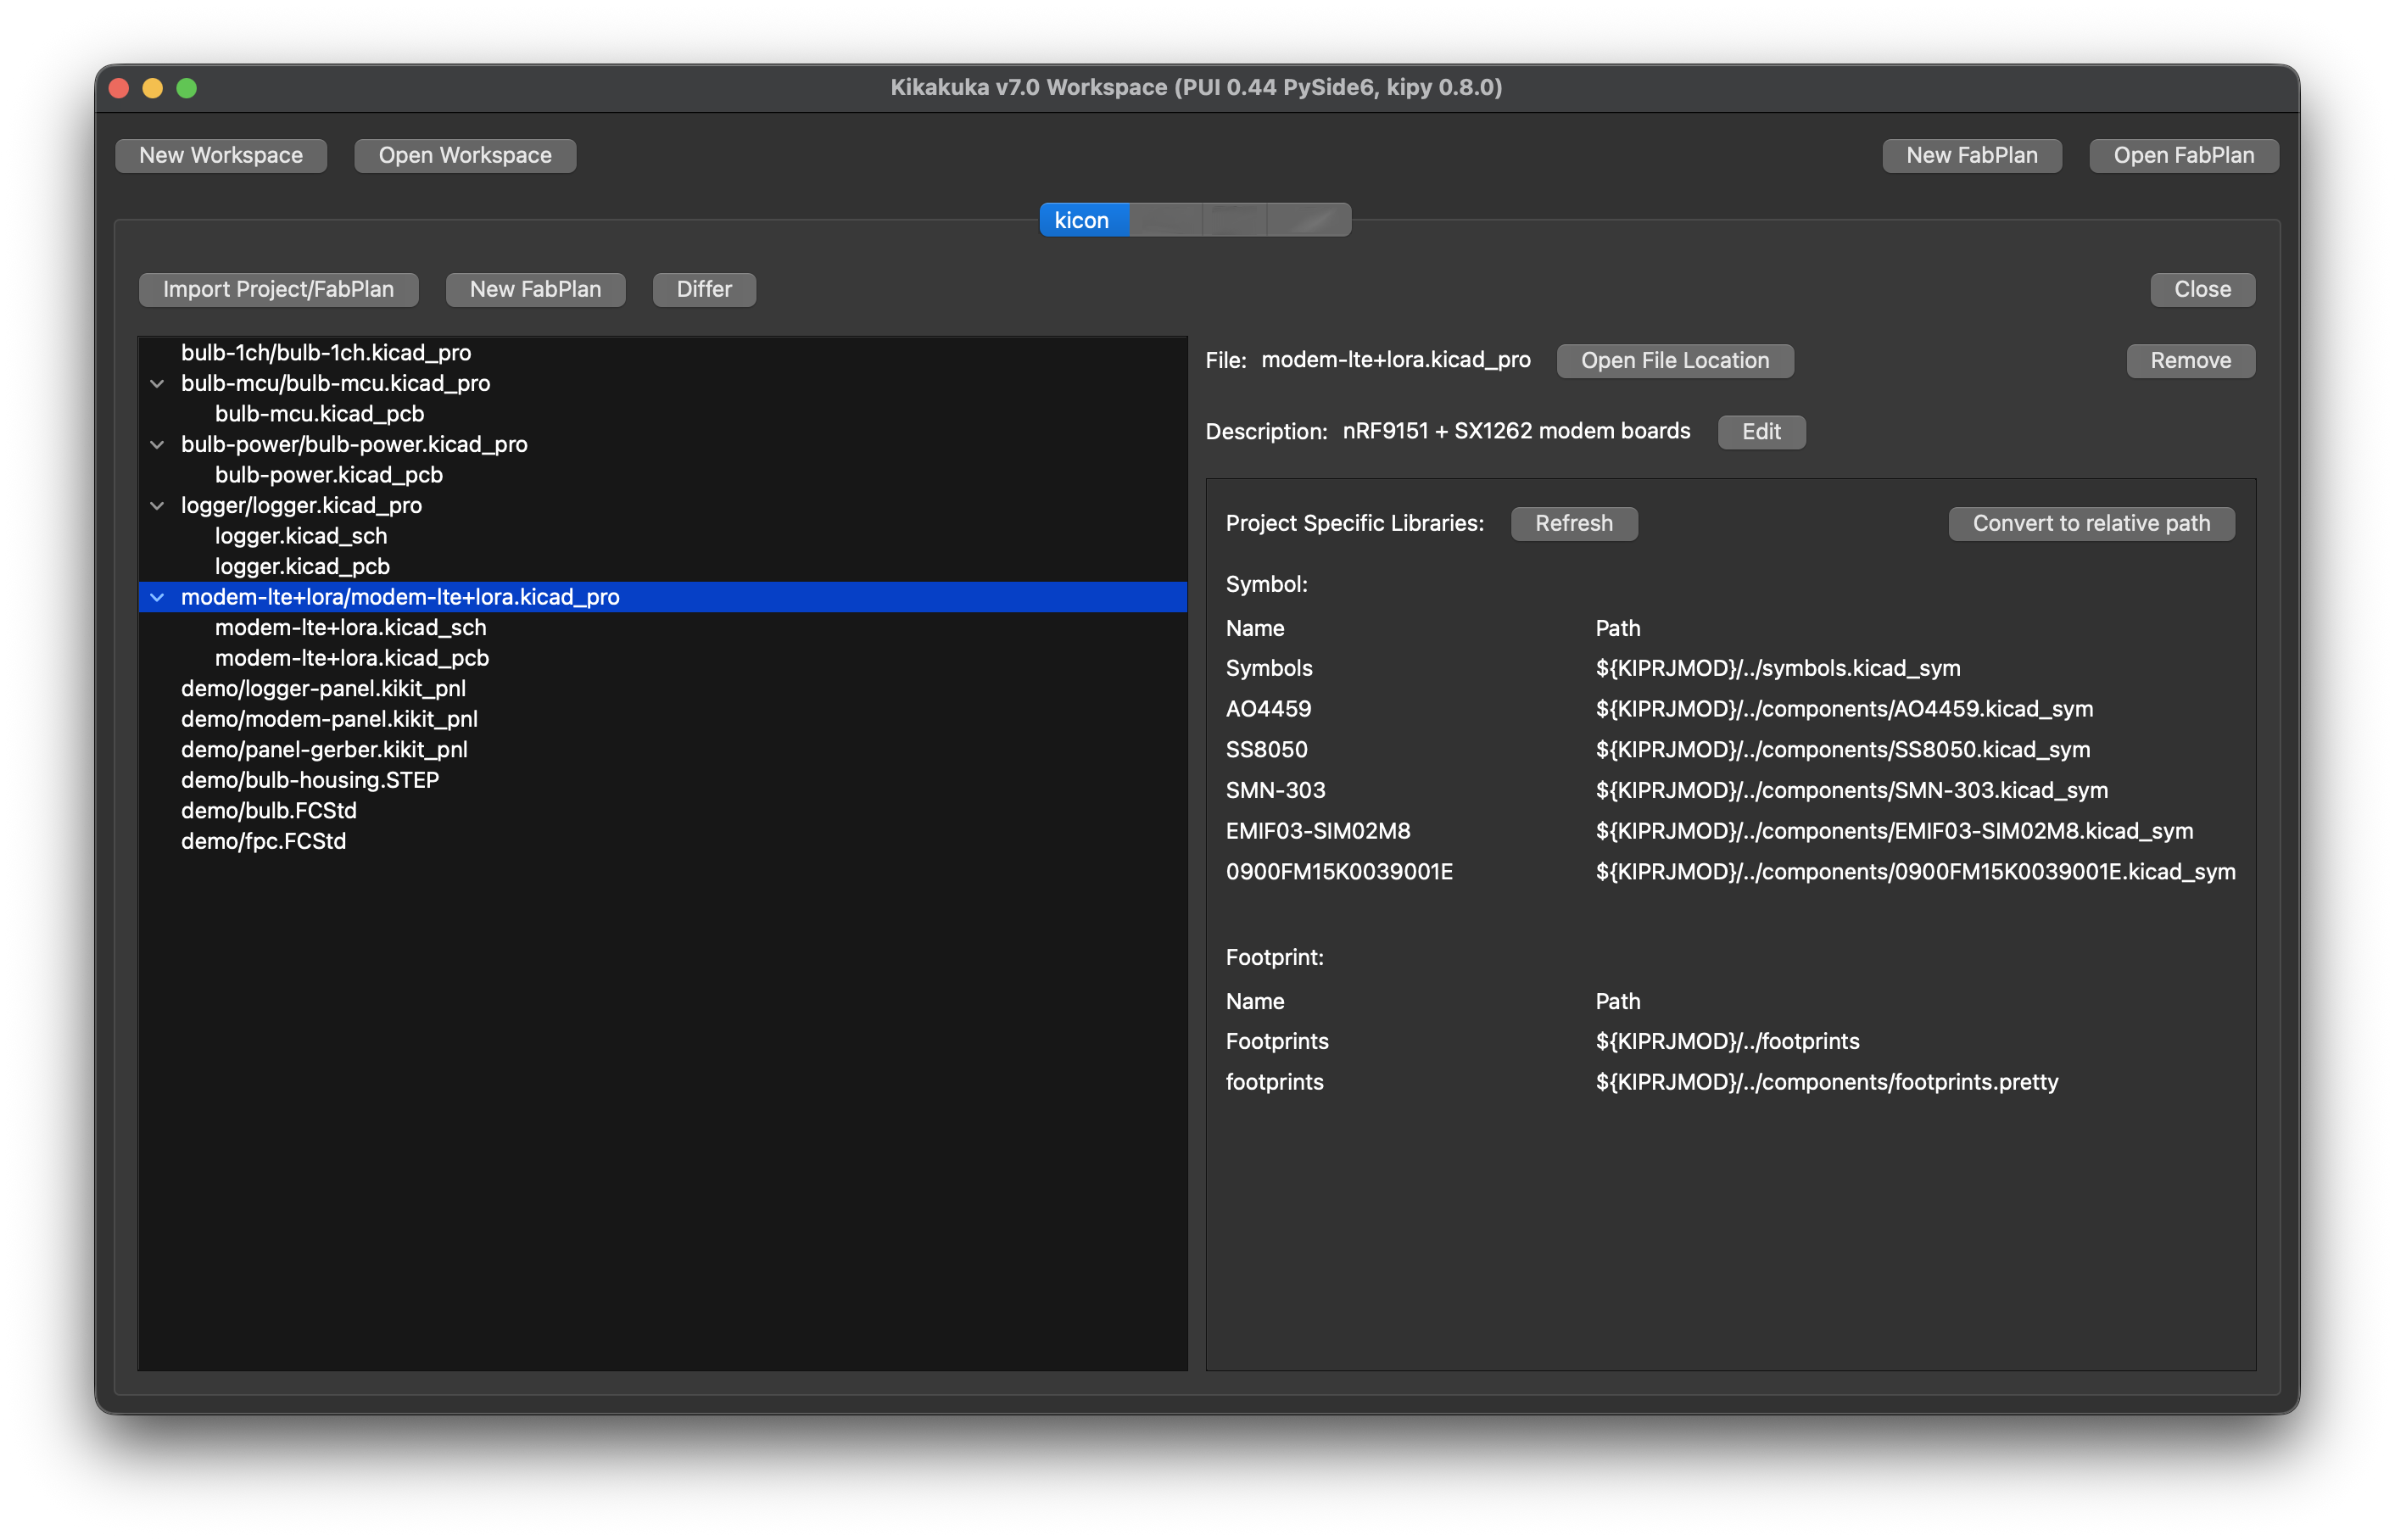Screen dimensions: 2395x1540
Task: Remove the modem-lte+lora project
Action: click(2190, 360)
